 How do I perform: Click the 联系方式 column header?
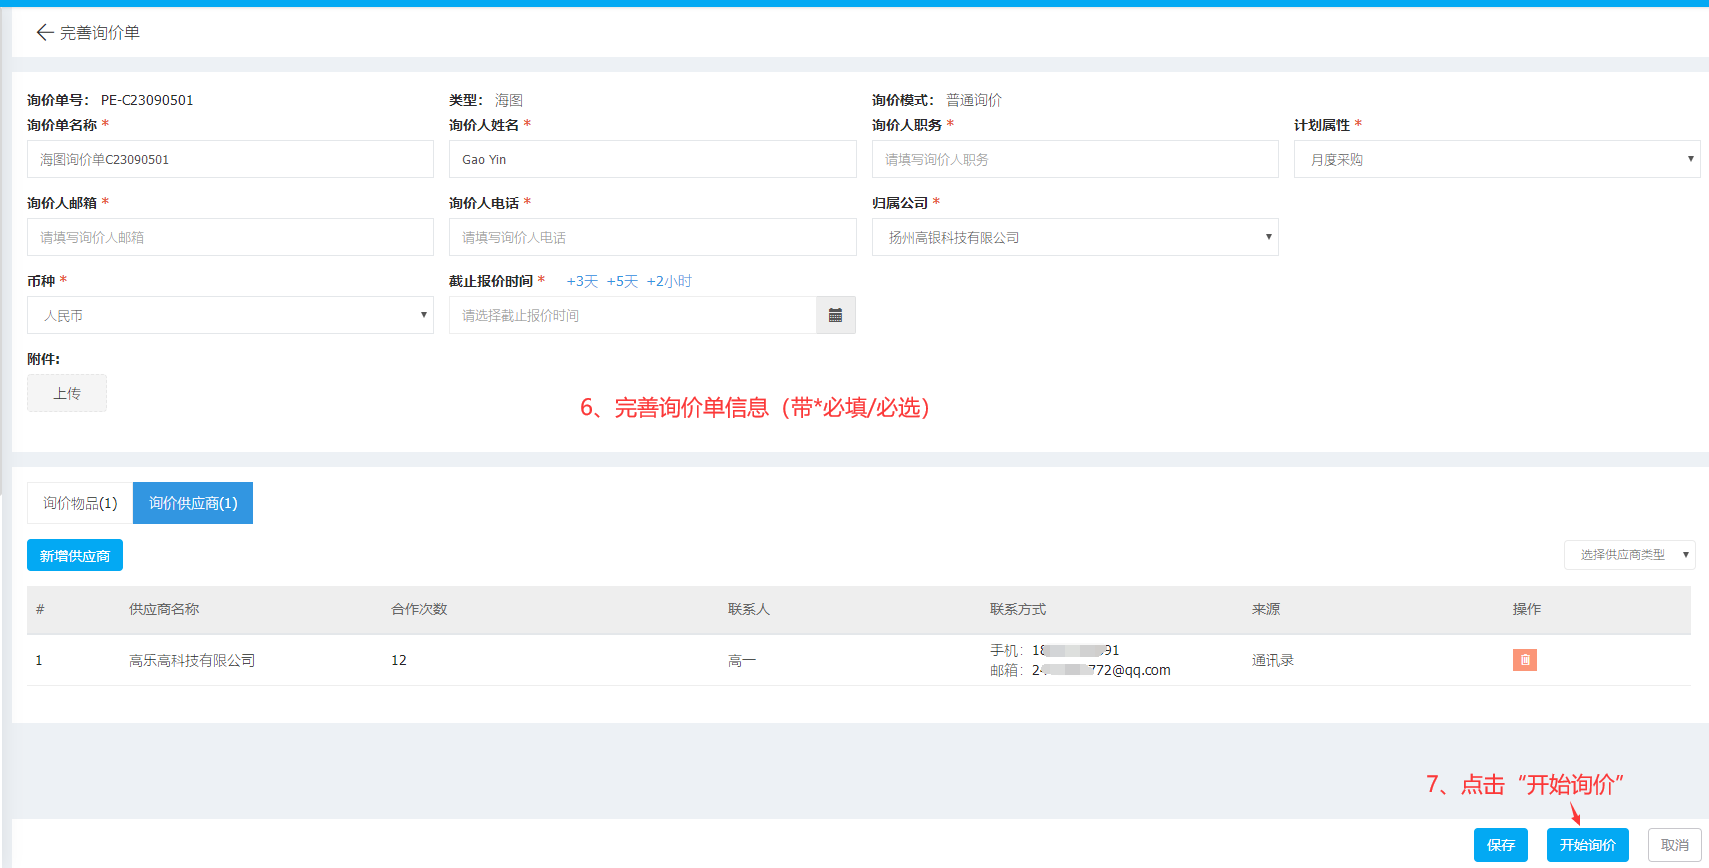(1018, 609)
